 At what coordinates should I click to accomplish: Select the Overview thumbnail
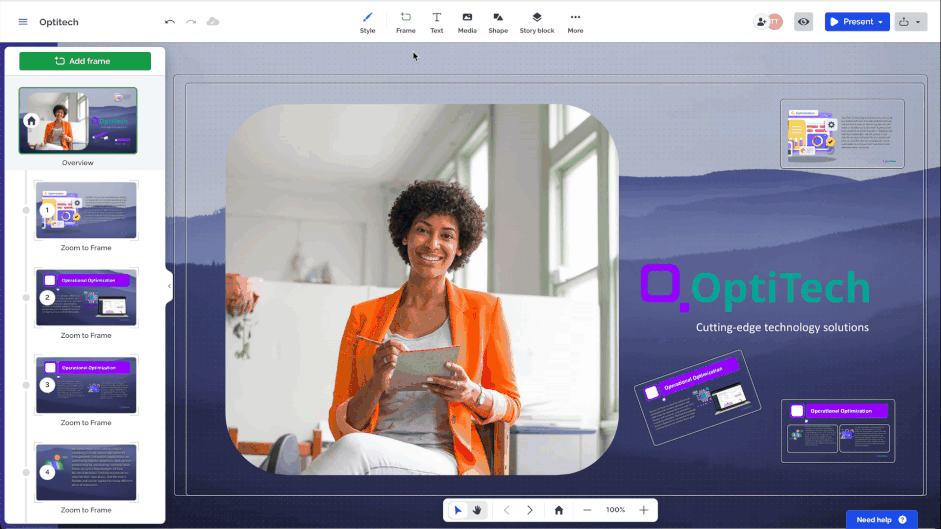[x=78, y=120]
